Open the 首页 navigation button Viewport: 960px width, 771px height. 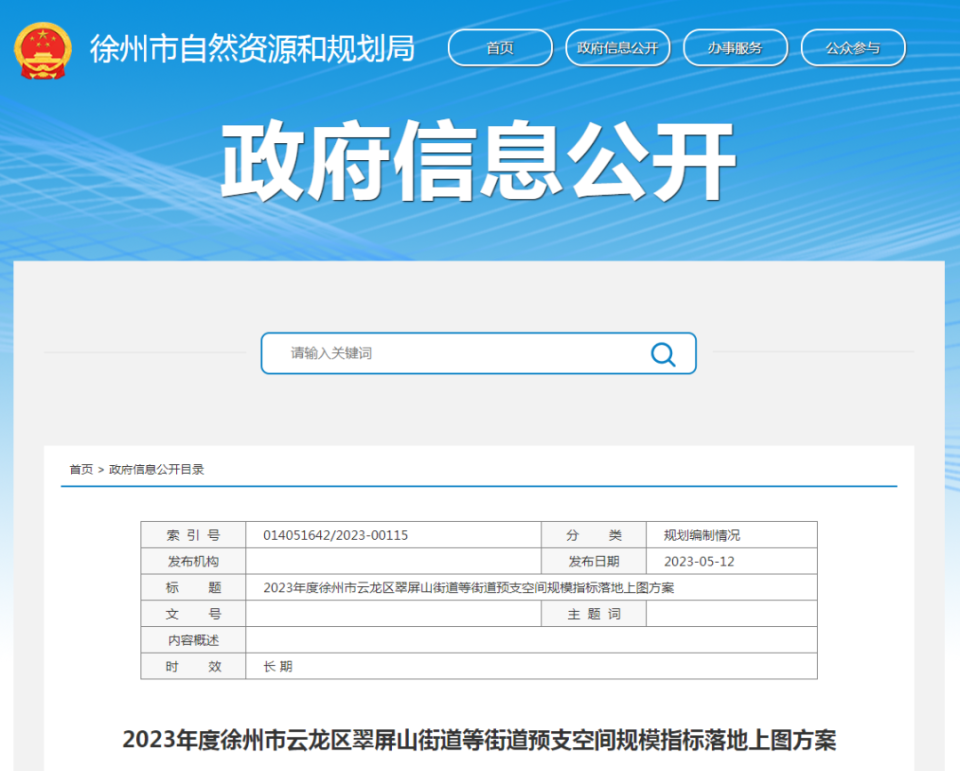click(x=500, y=47)
